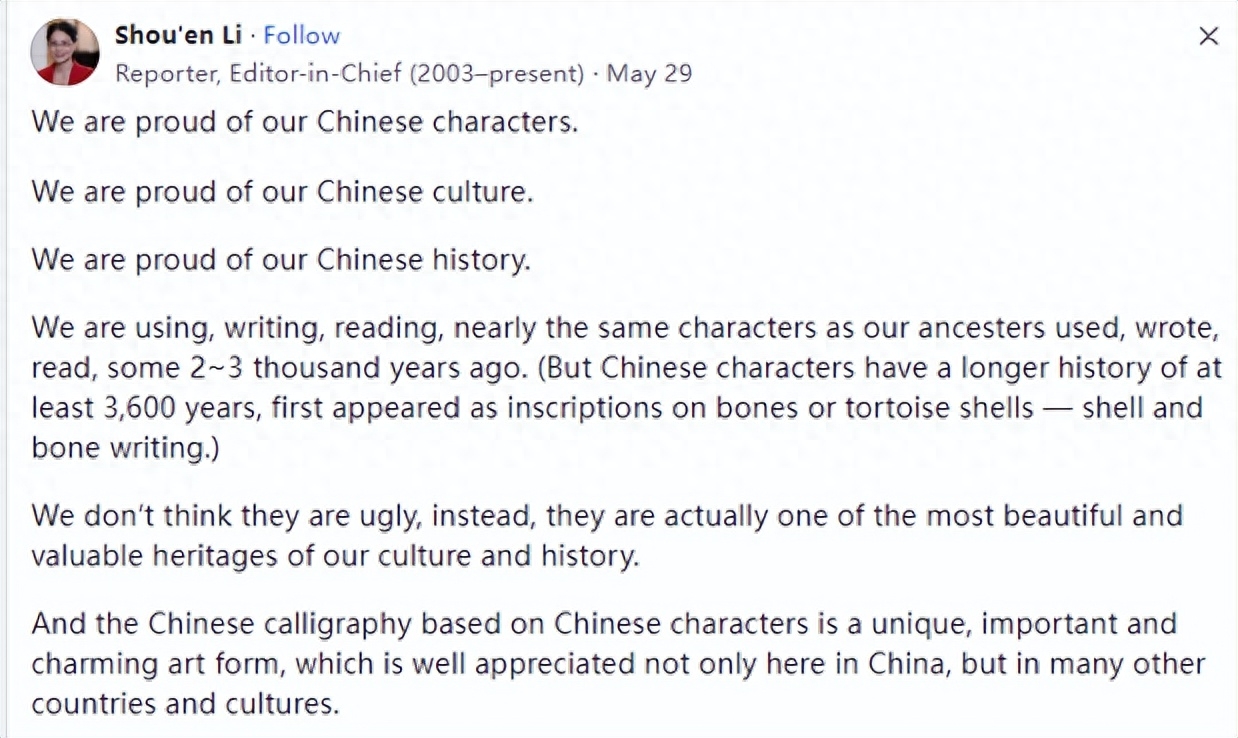Click the closing words 'countries and cultures.'
This screenshot has width=1238, height=738.
(186, 704)
